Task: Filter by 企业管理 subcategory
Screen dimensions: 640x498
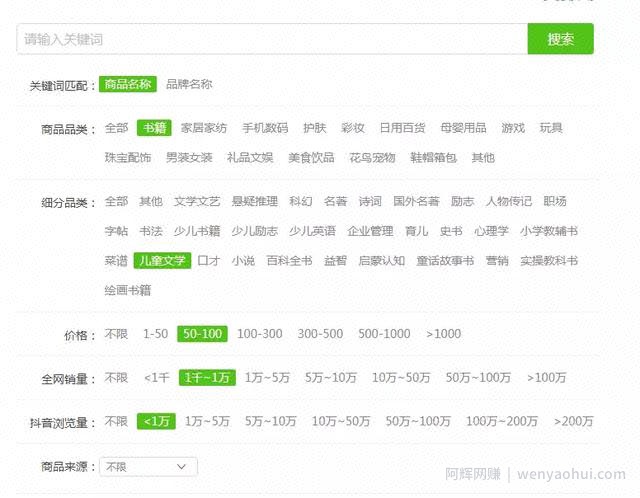Action: point(370,231)
